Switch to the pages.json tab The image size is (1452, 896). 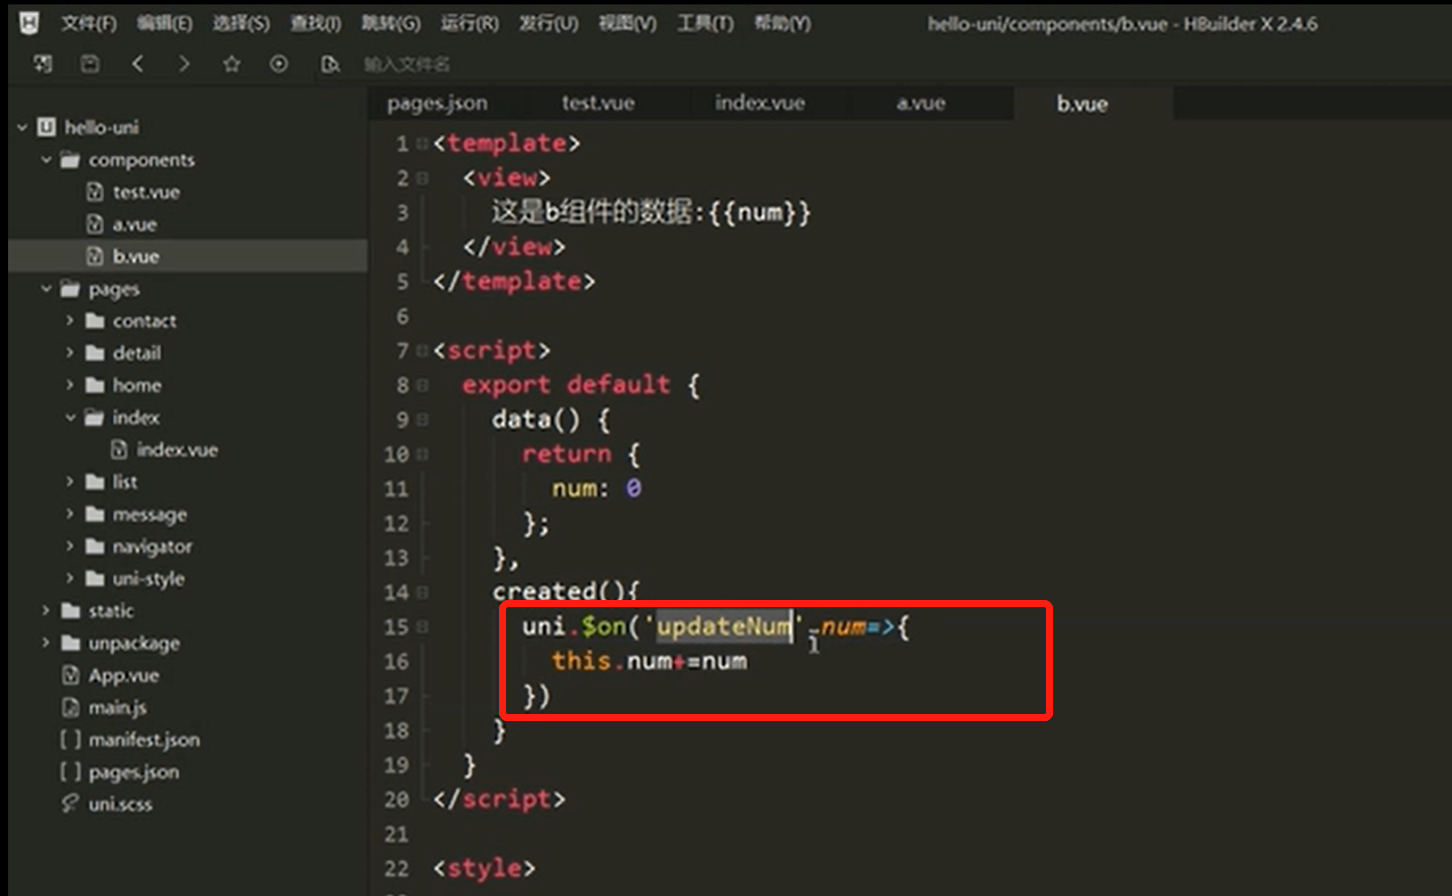437,103
